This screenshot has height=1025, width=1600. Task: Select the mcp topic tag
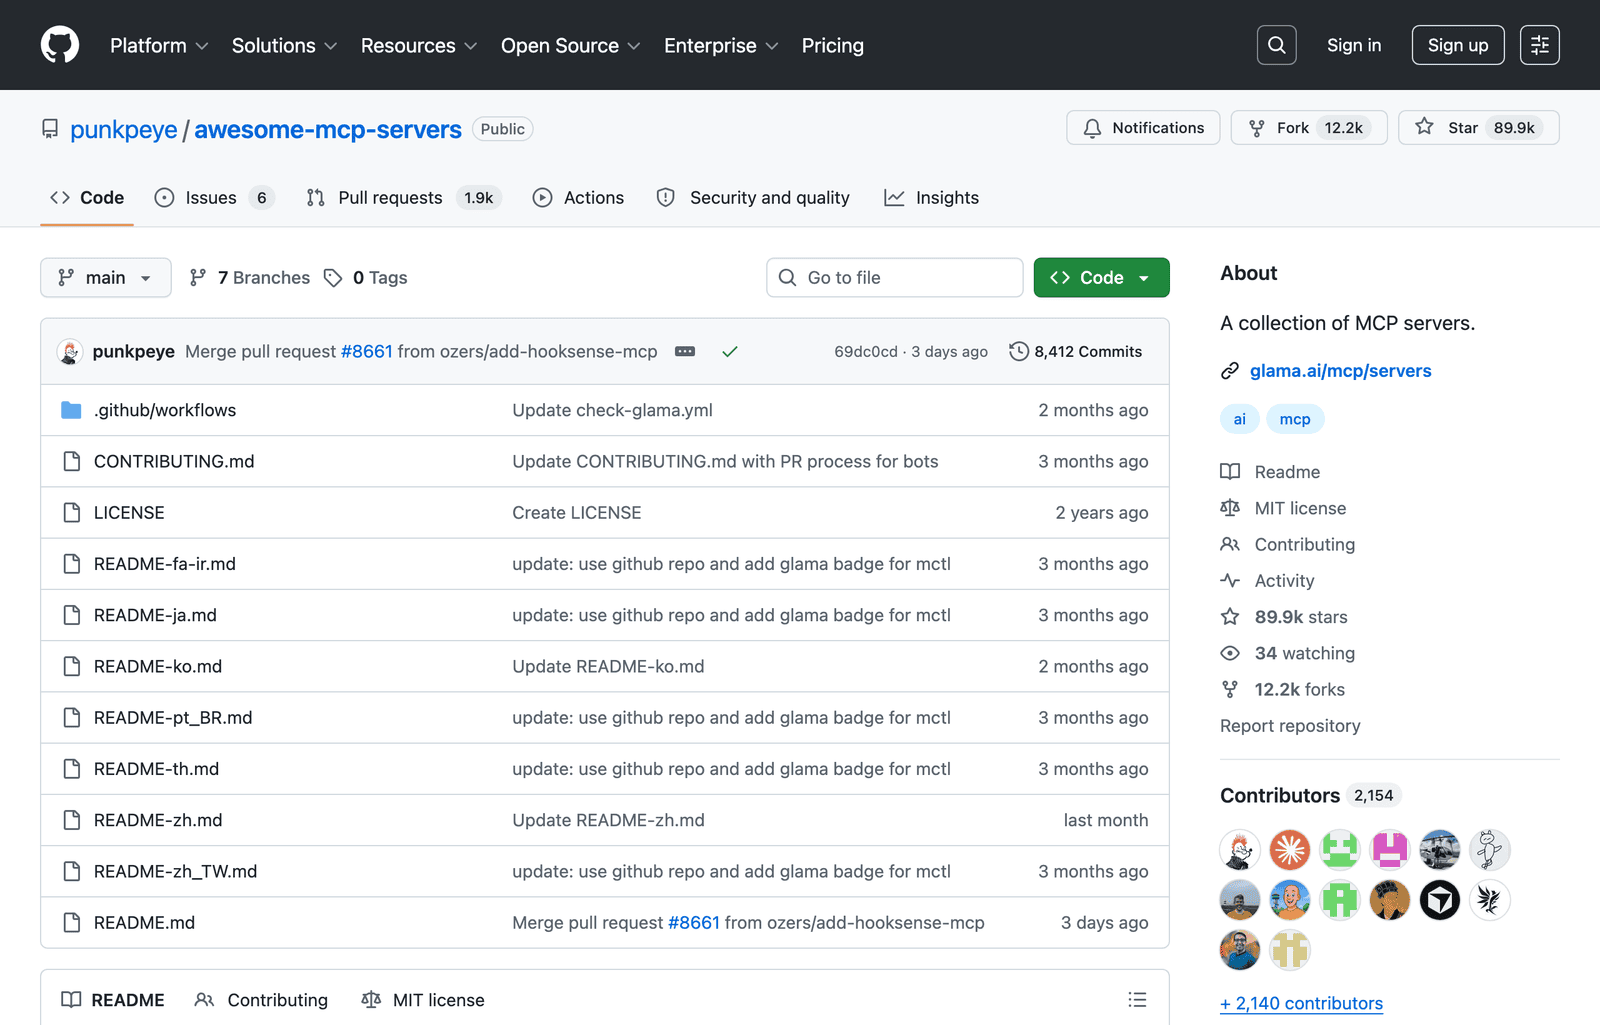click(1295, 419)
